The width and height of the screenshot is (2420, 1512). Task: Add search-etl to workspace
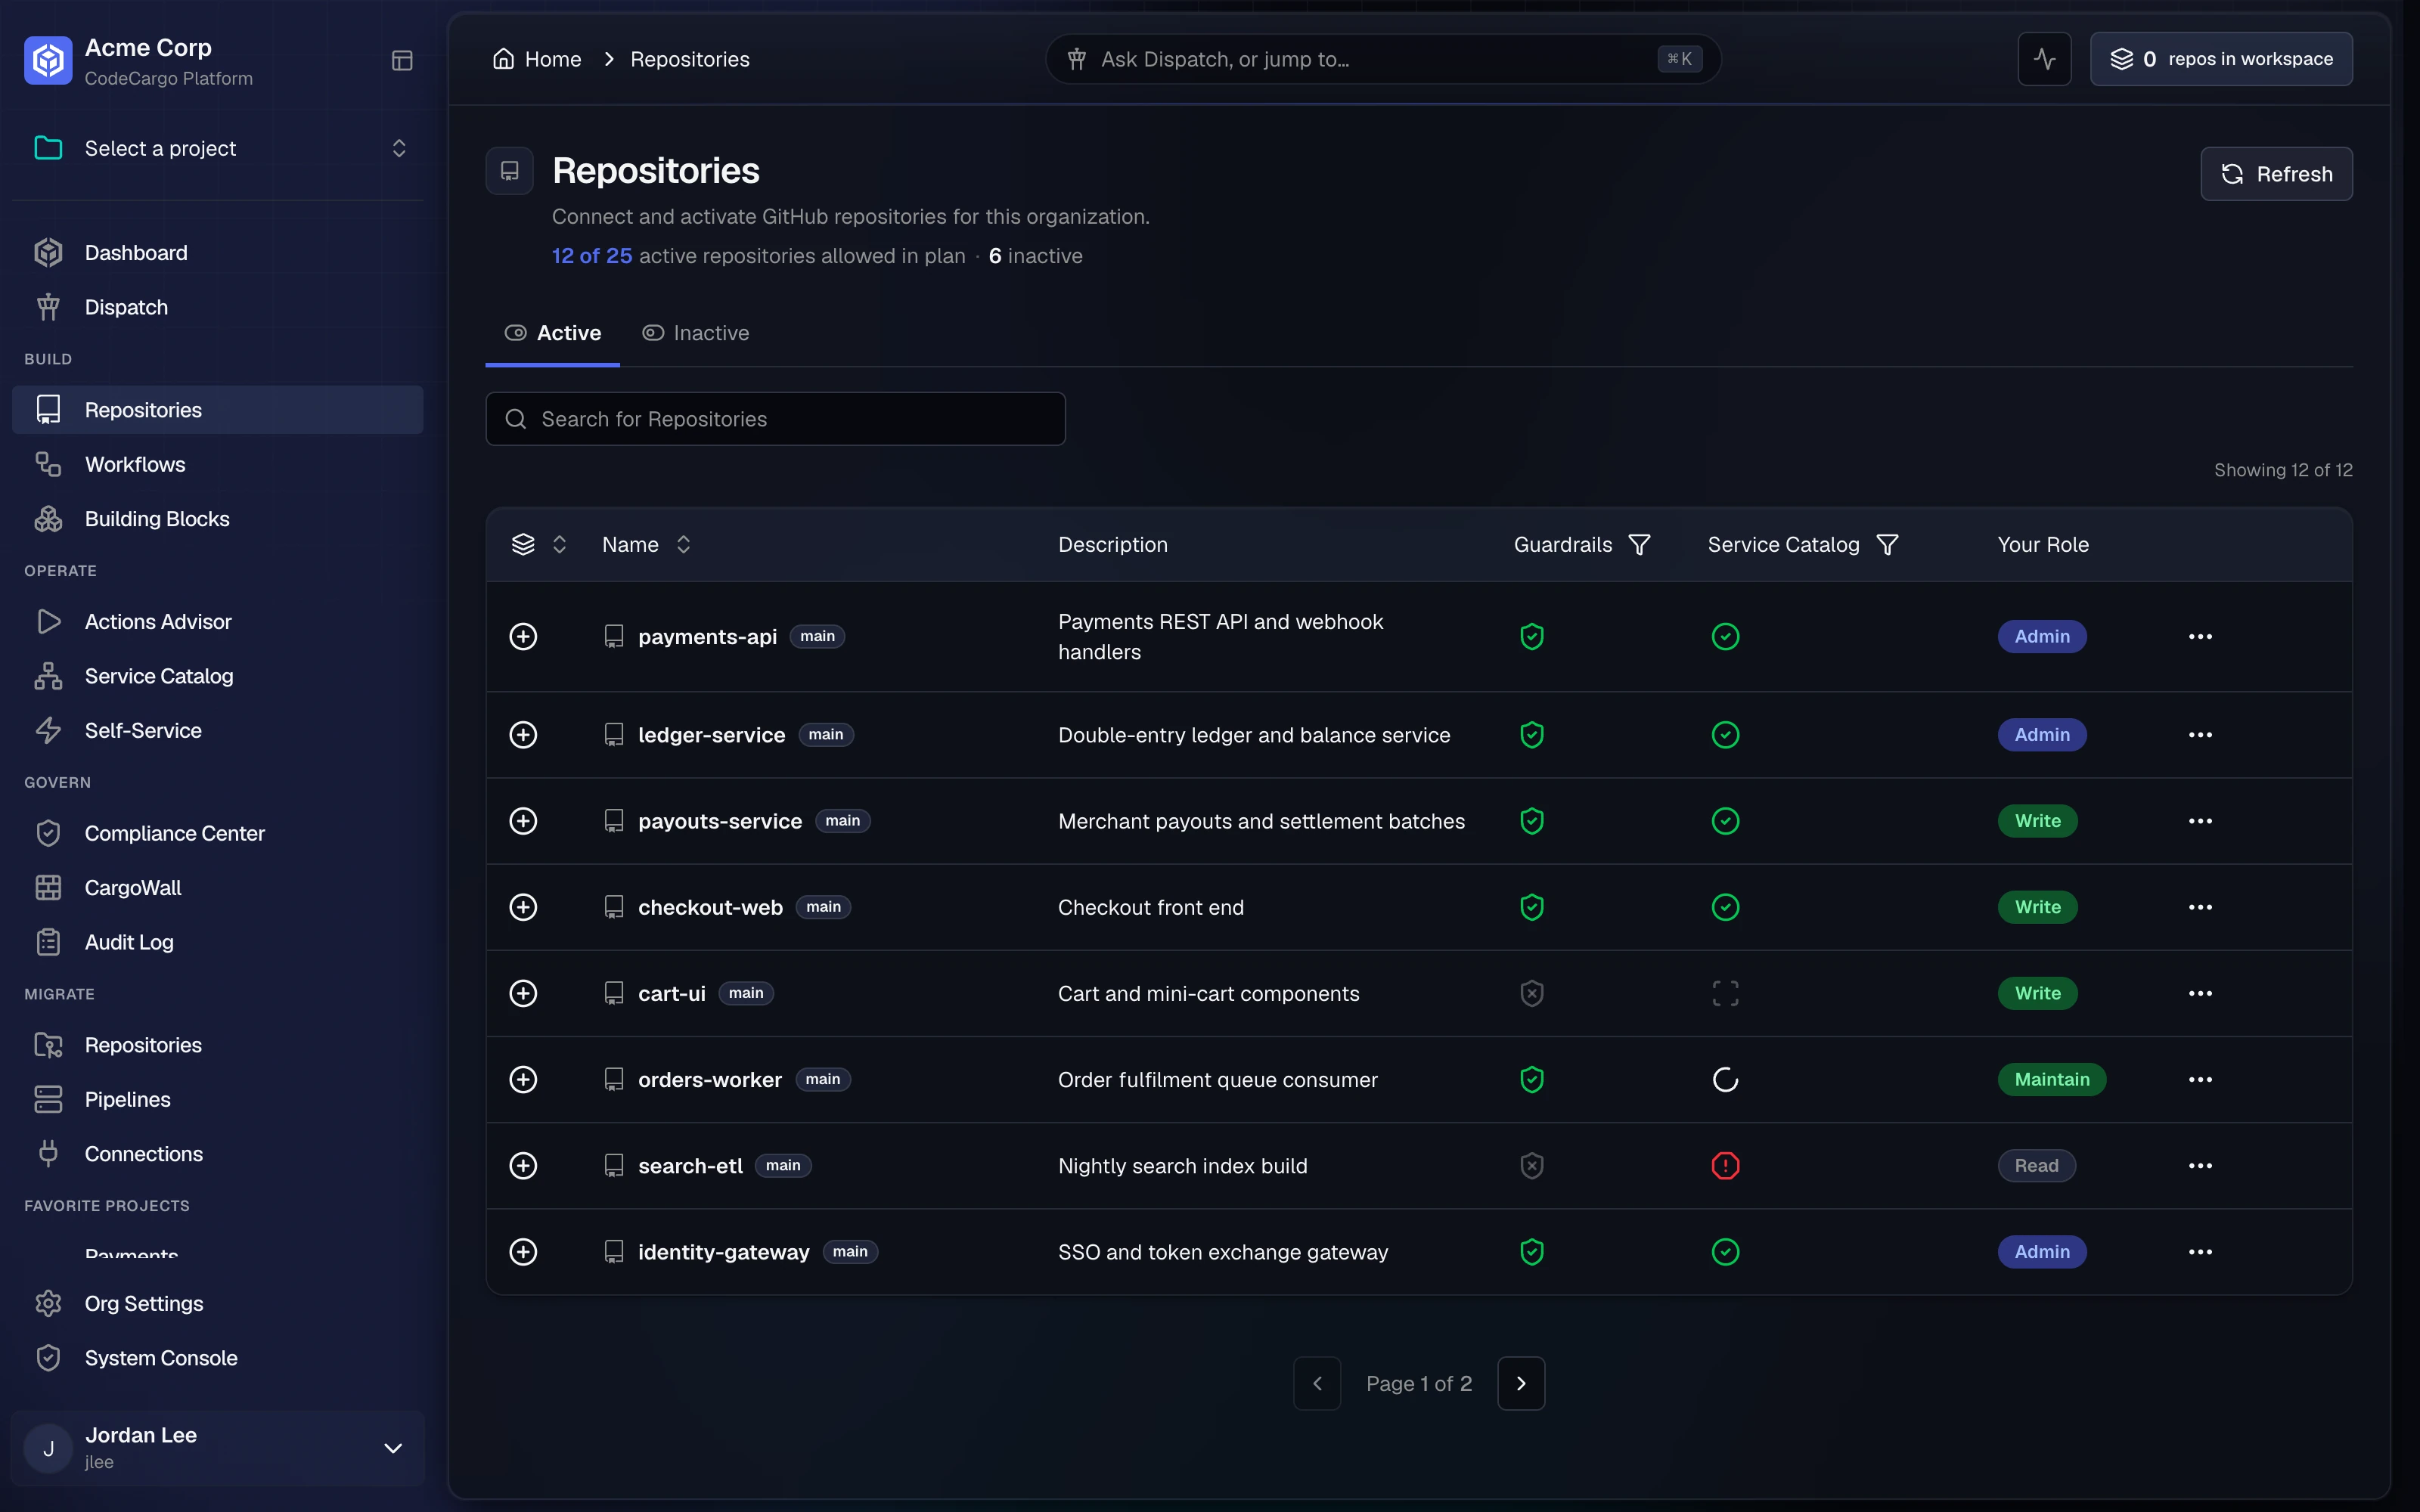pos(523,1166)
